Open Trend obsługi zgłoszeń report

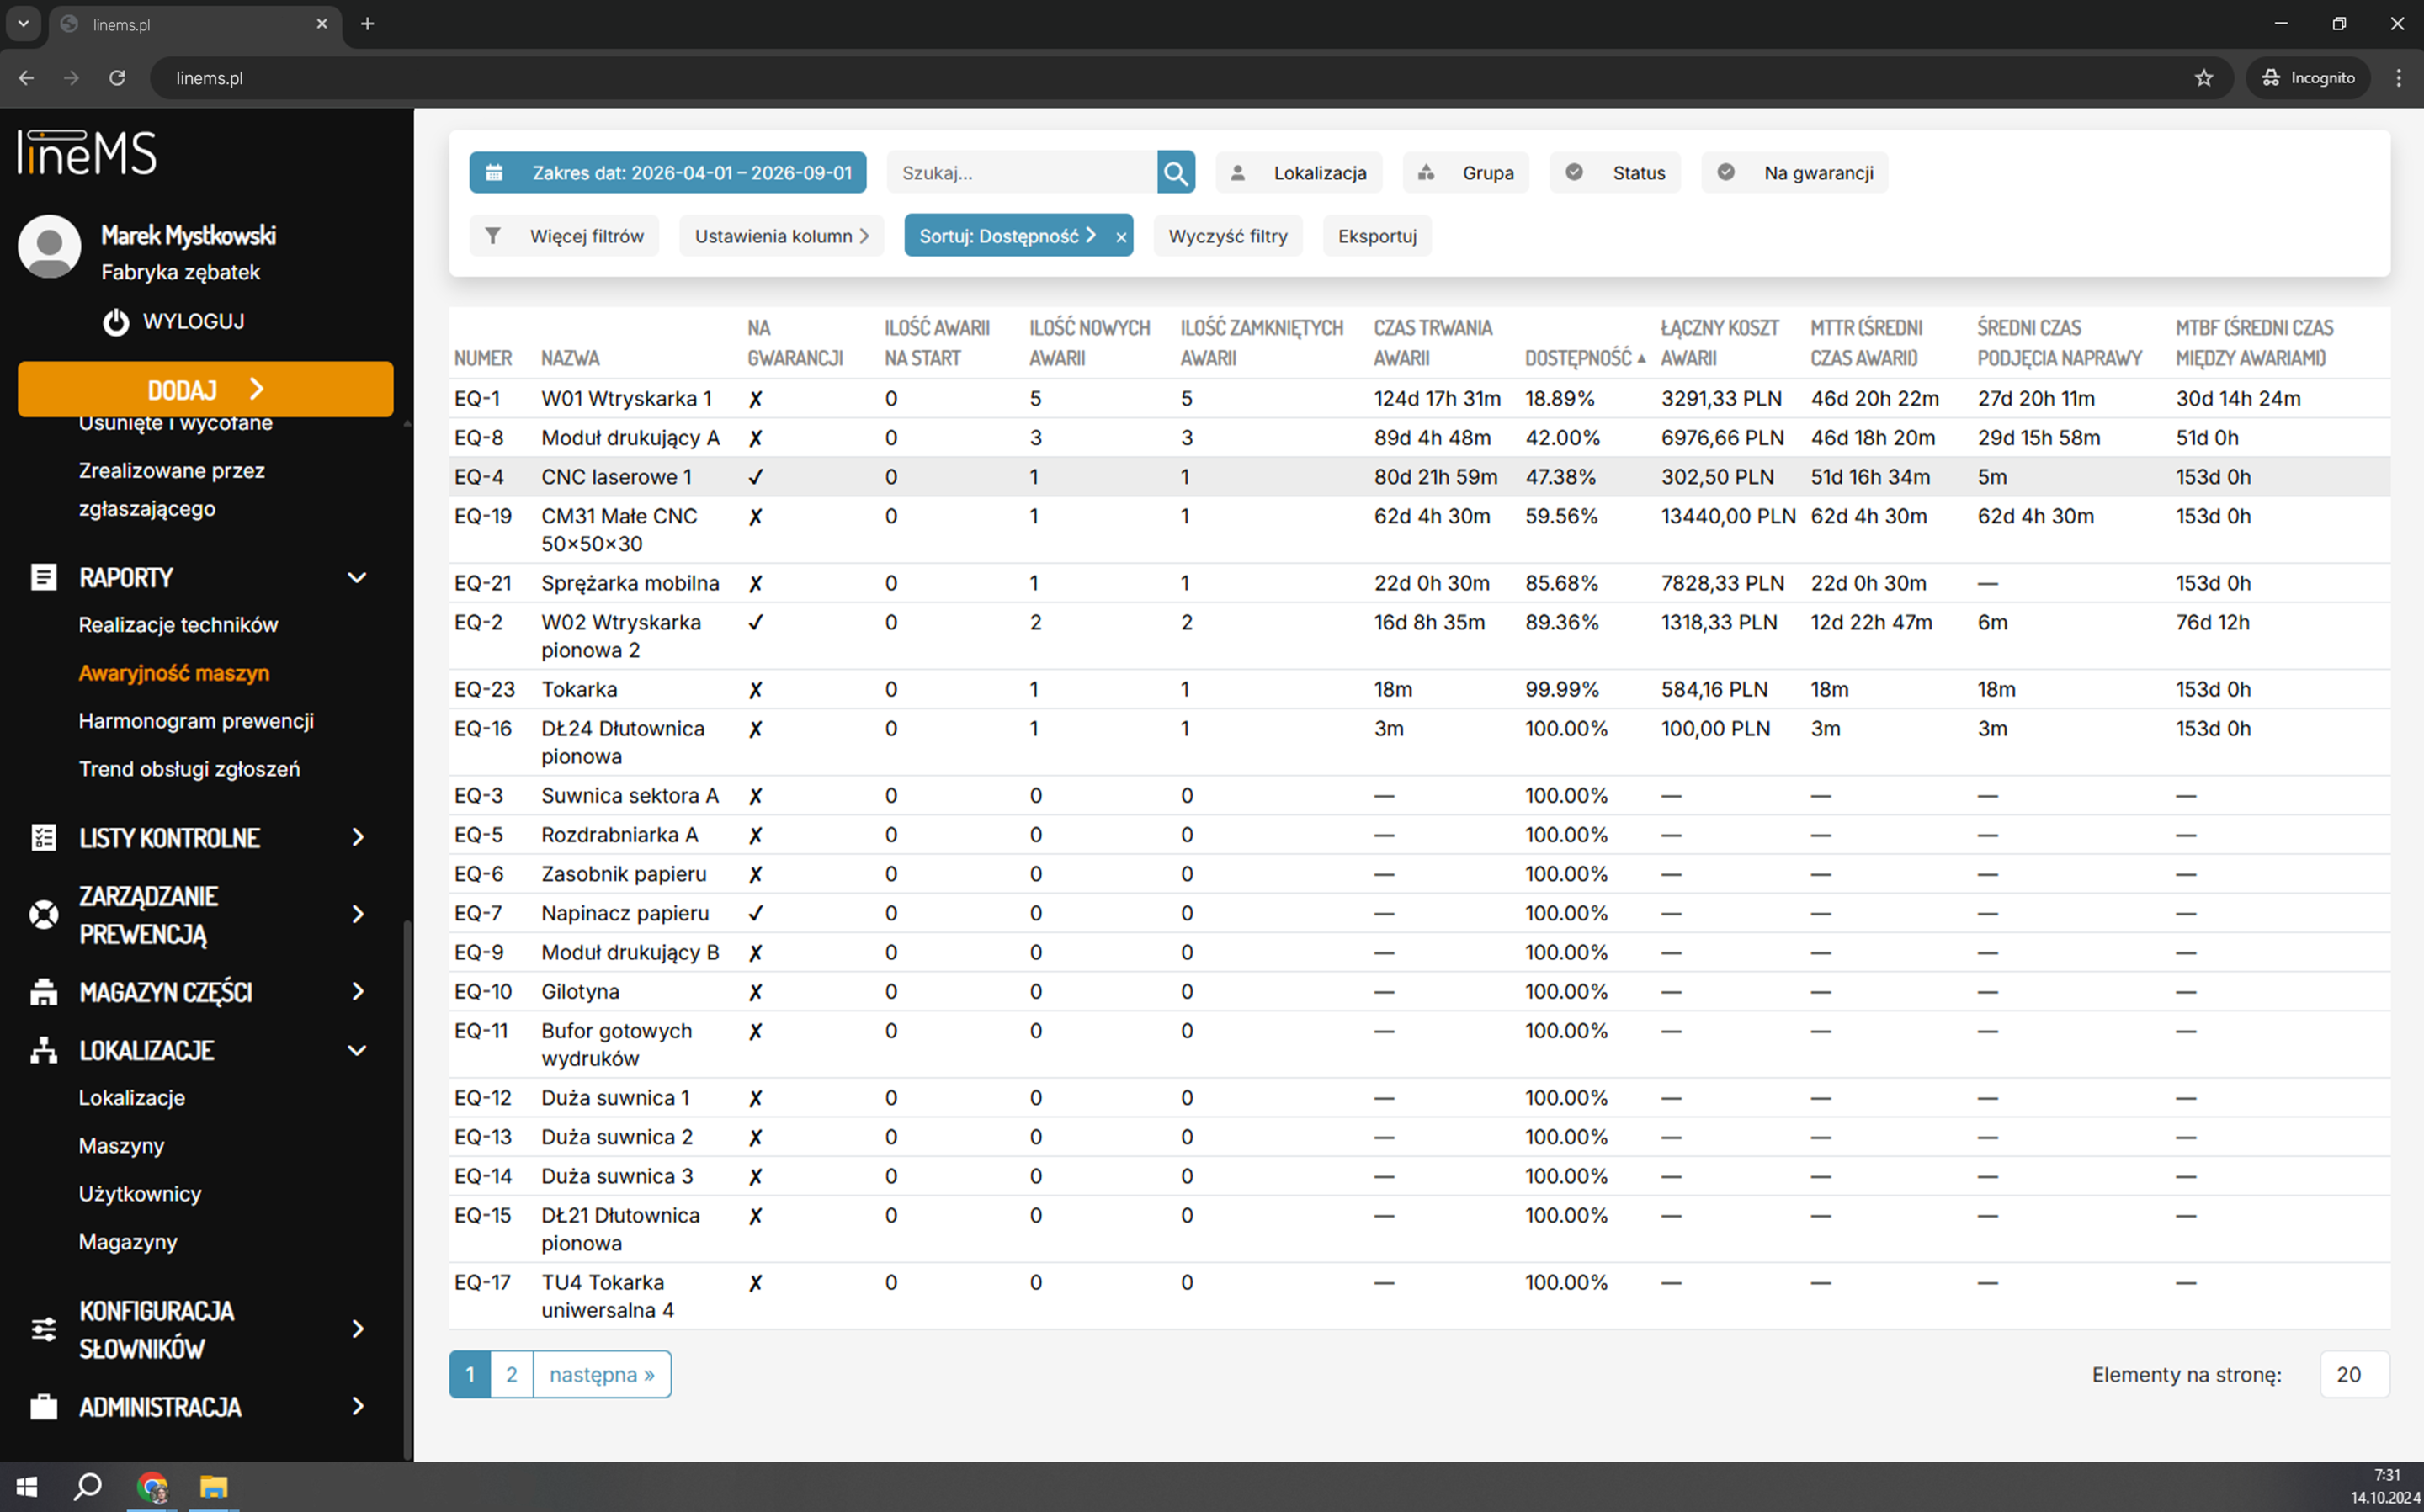pyautogui.click(x=189, y=769)
